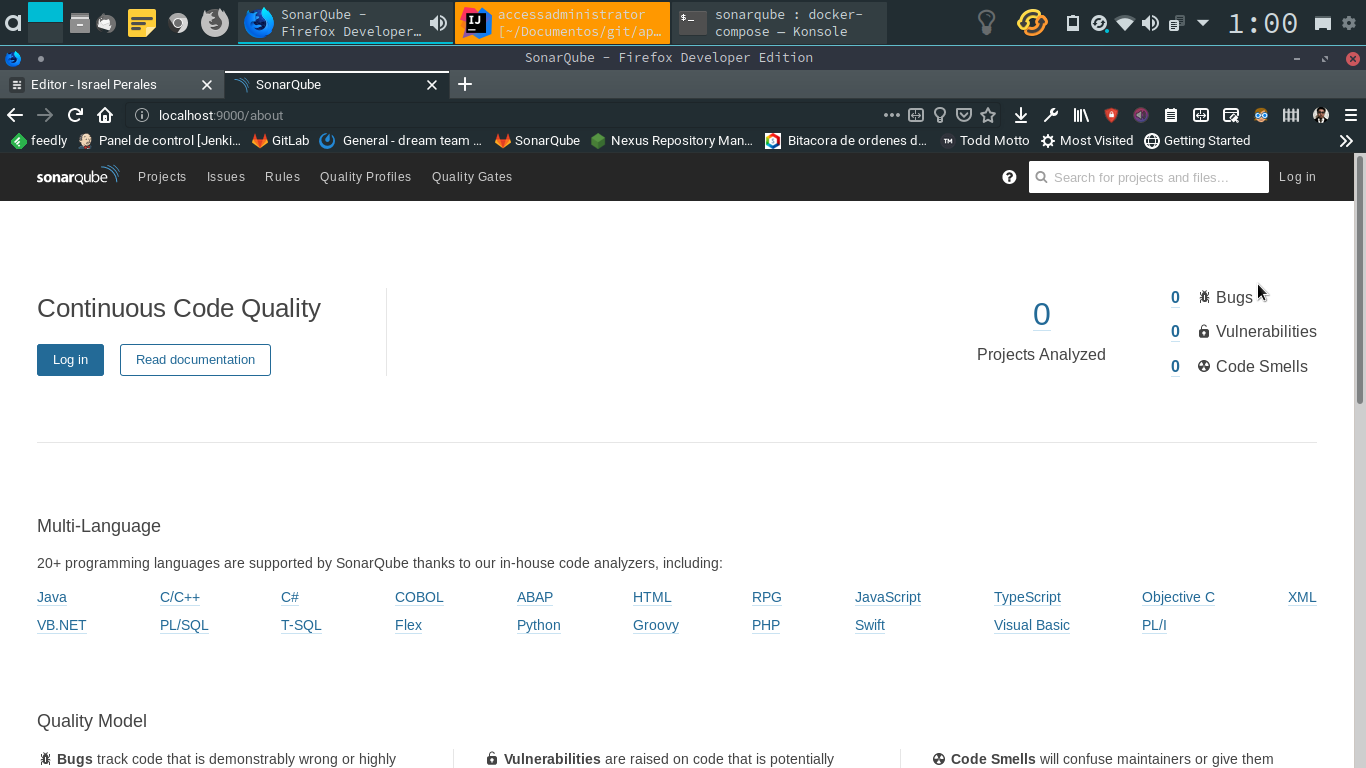Screen dimensions: 1366x768
Task: Open the Wi-Fi network tray icon
Action: point(1125,23)
